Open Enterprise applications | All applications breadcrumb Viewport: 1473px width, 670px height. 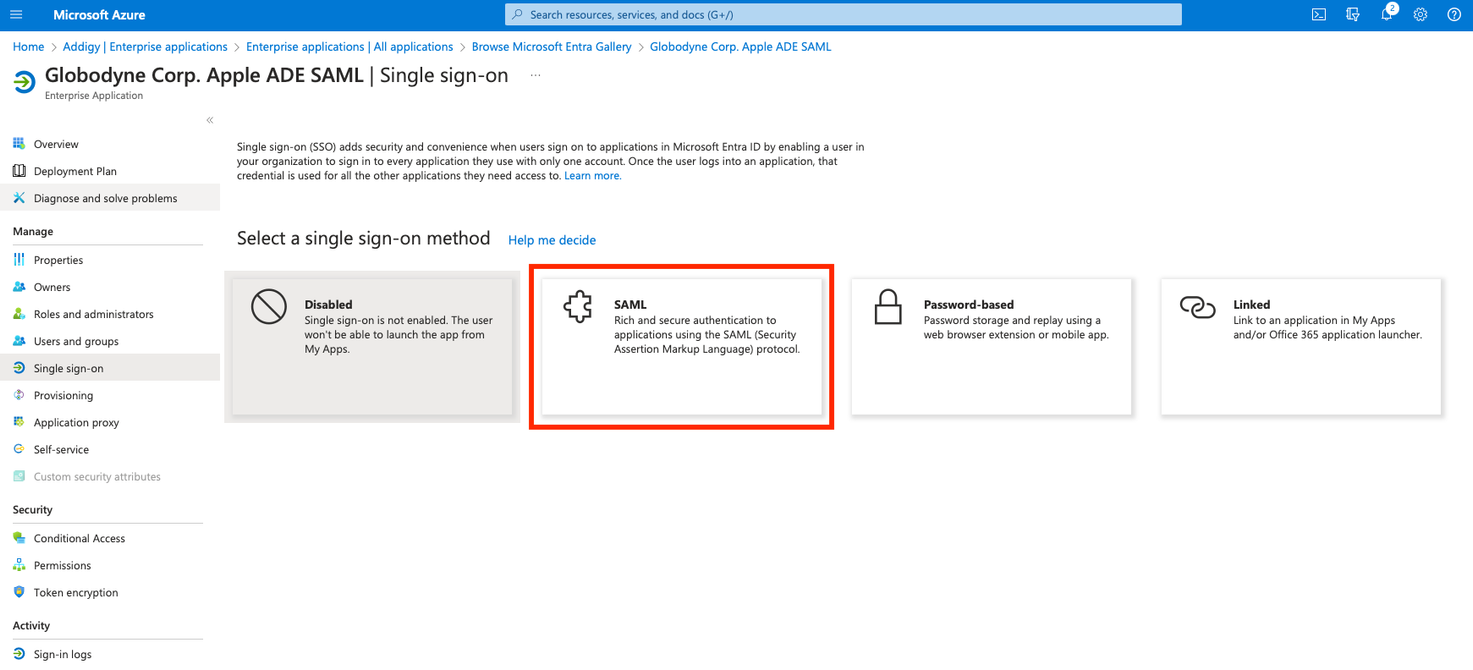[x=349, y=47]
